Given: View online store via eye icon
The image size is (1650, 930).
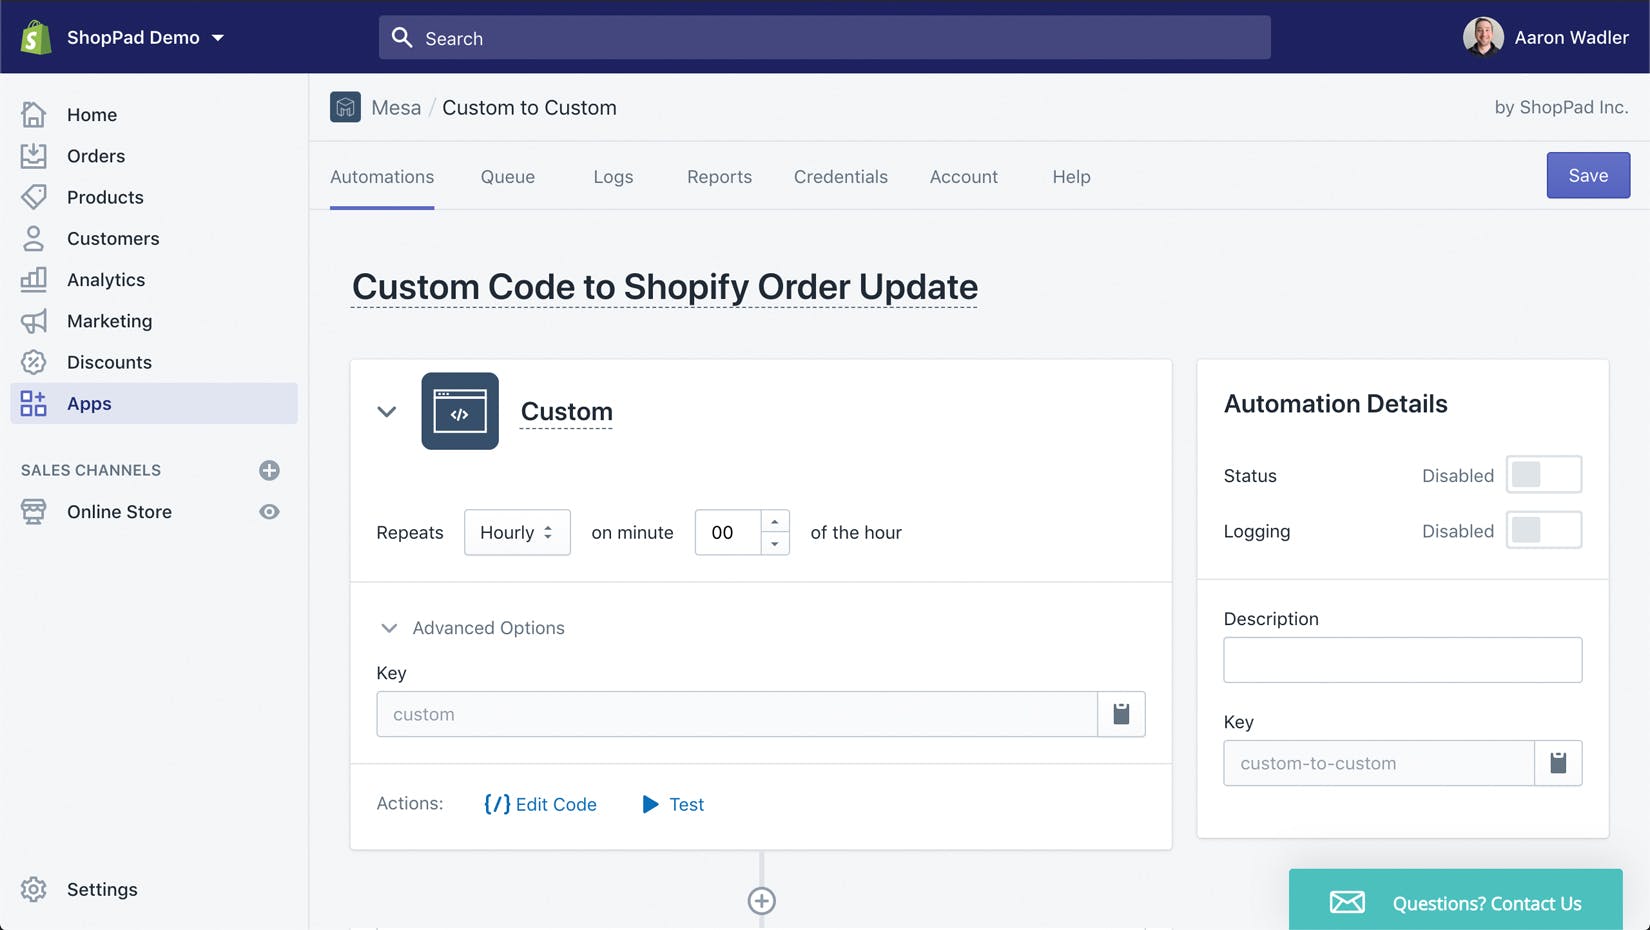Looking at the screenshot, I should pyautogui.click(x=269, y=511).
